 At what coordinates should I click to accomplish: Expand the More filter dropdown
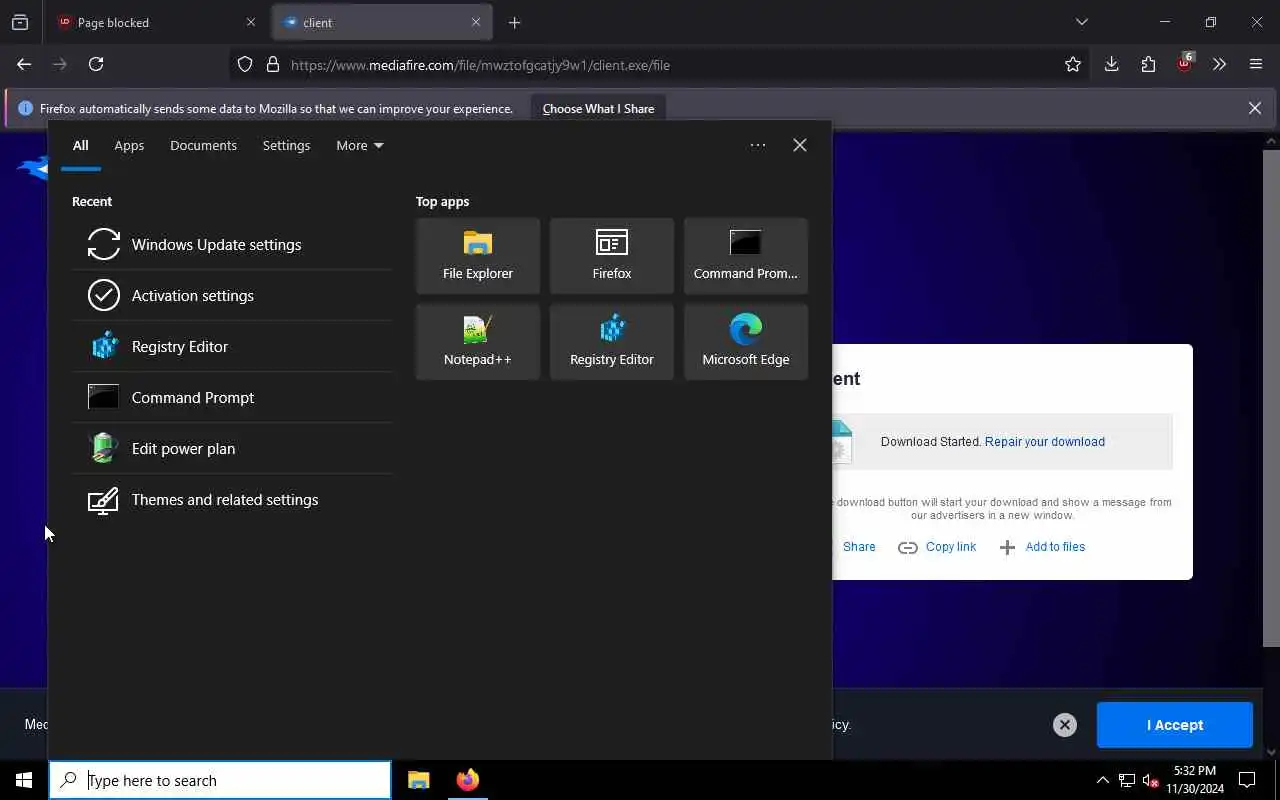pos(359,145)
